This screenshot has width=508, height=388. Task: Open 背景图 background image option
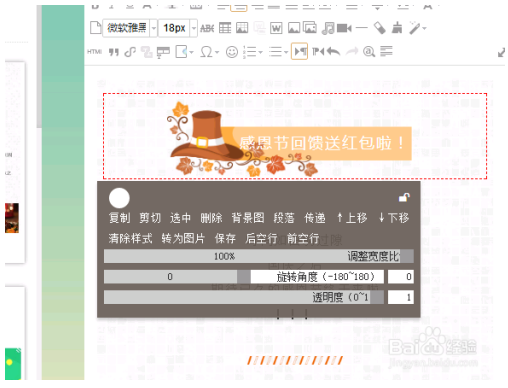[x=248, y=218]
